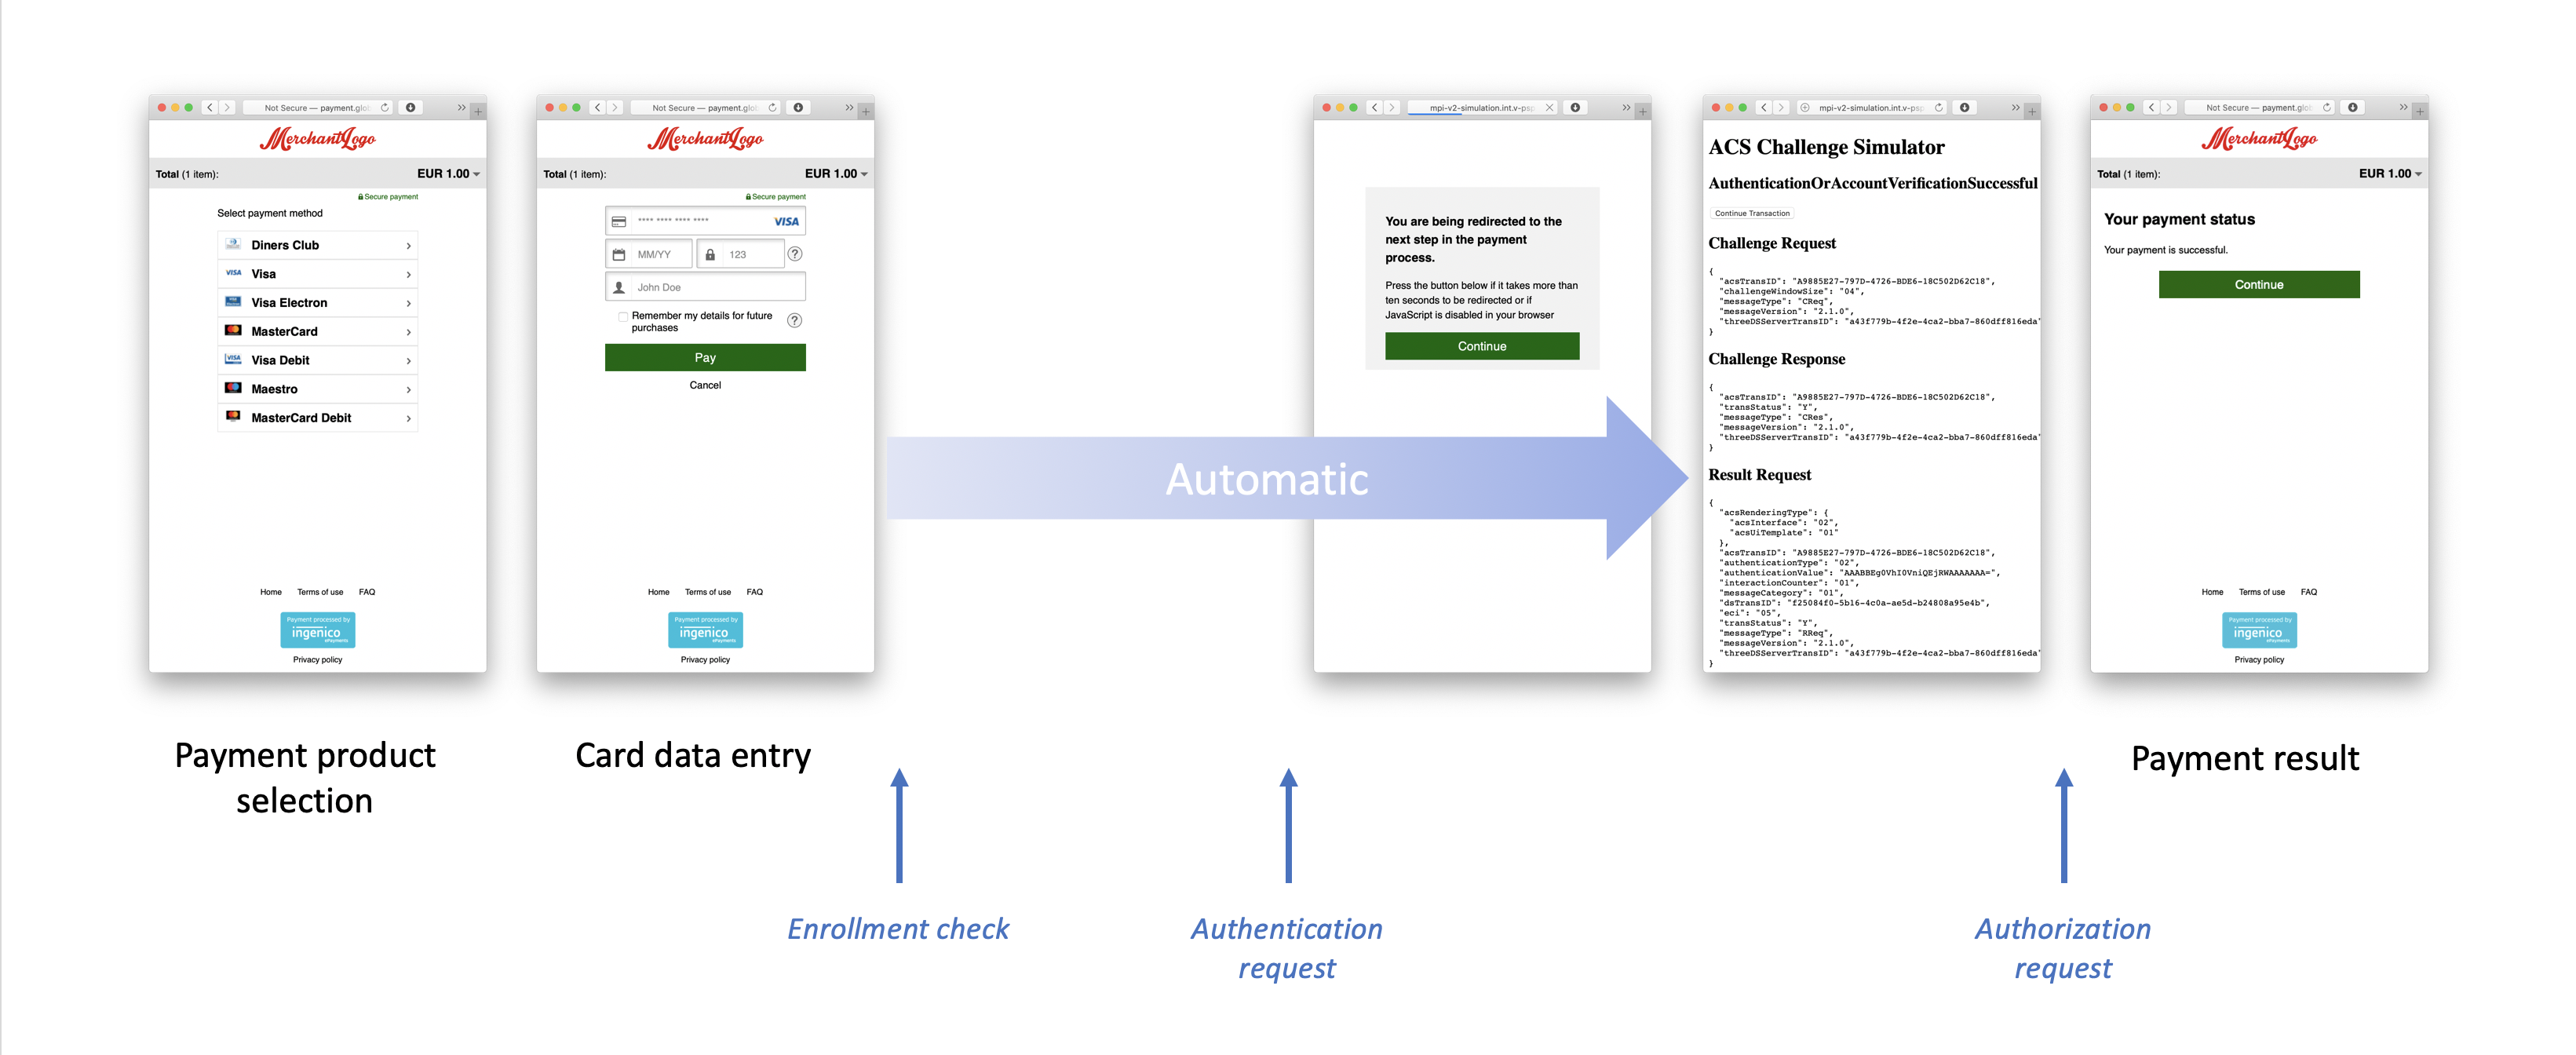Screen dimensions: 2576x1055
Task: Click Ingenico badge in product selection window
Action: coord(317,630)
